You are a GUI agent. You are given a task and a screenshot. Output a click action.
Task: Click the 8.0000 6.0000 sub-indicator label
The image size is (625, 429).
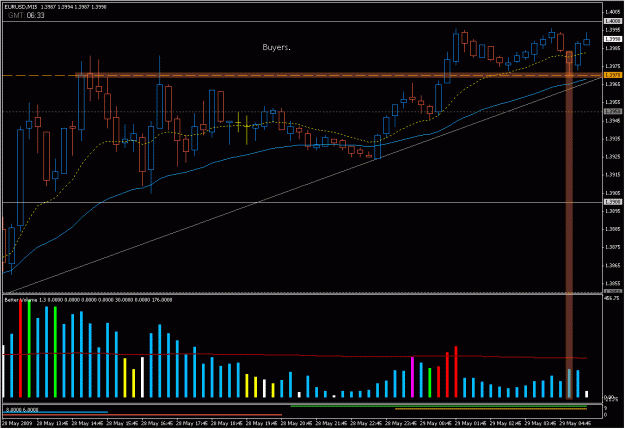click(22, 409)
